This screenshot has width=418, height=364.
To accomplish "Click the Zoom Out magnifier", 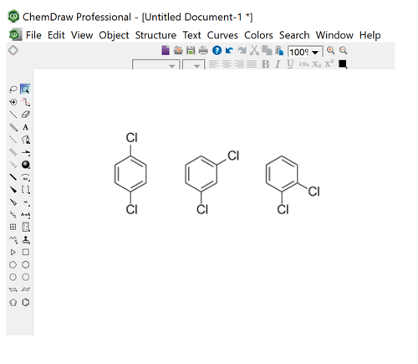I will [x=343, y=50].
